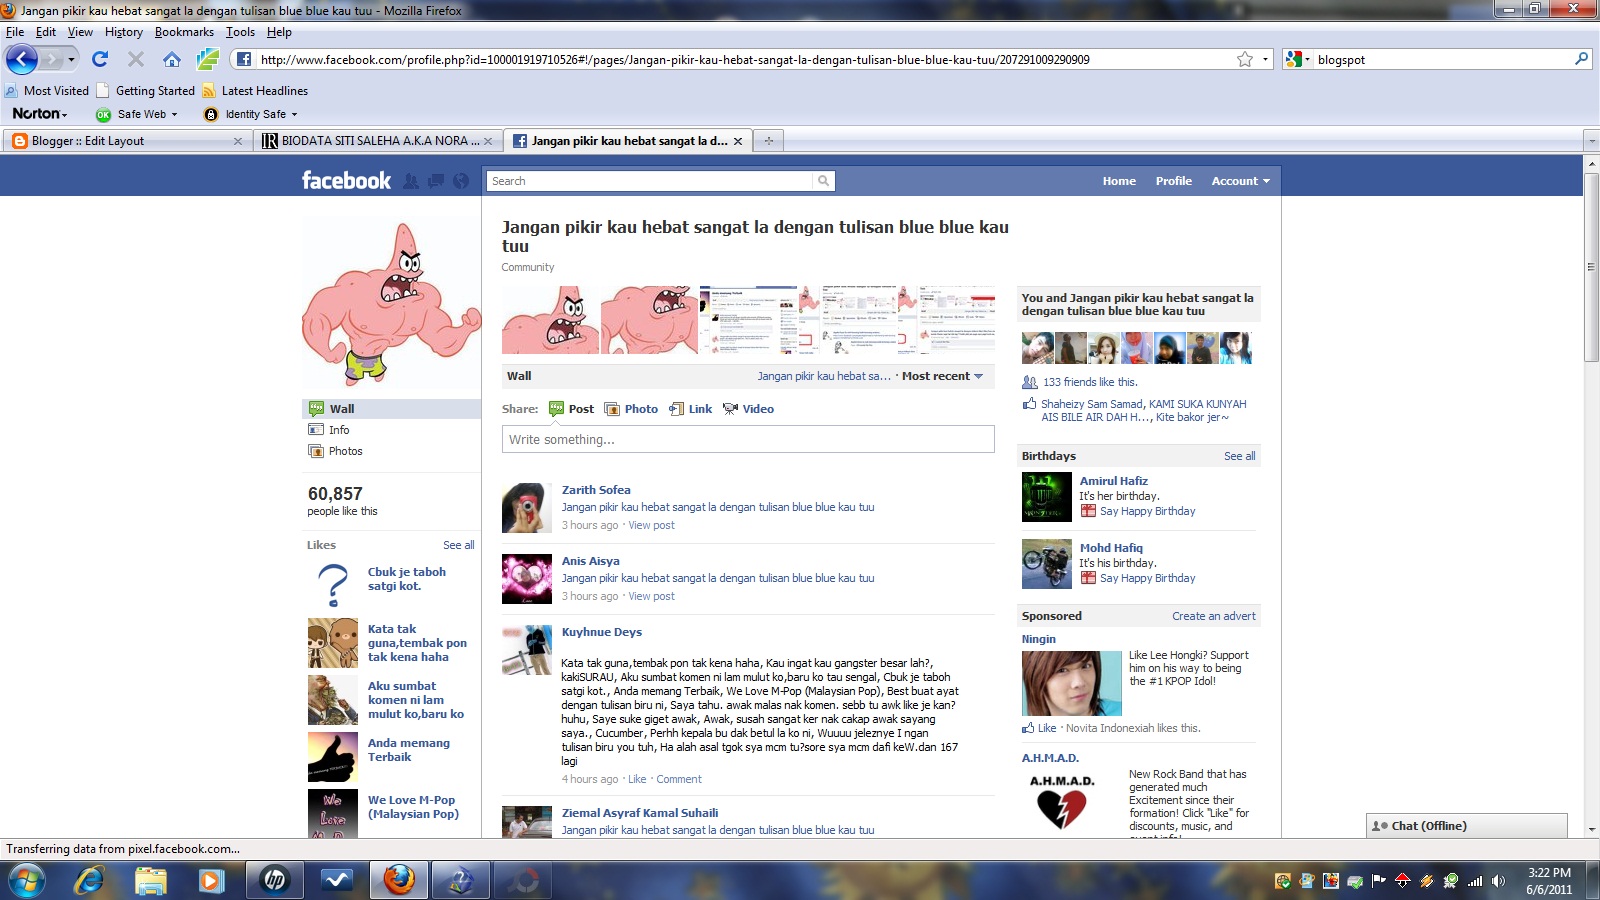Click the Facebook search magnifier icon
Viewport: 1600px width, 900px height.
pyautogui.click(x=823, y=181)
